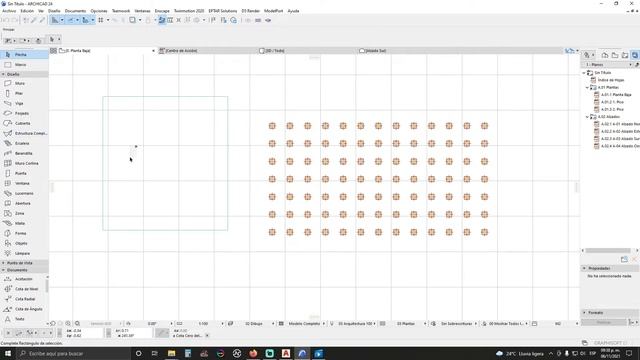This screenshot has height=360, width=640.
Task: Open the Documento menu
Action: point(76,11)
